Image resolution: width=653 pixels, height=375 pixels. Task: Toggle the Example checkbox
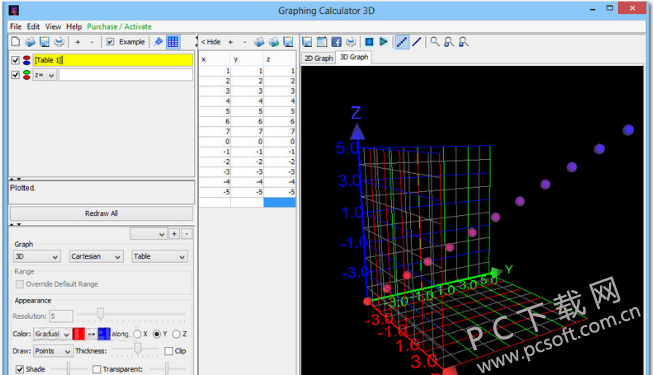coord(110,42)
